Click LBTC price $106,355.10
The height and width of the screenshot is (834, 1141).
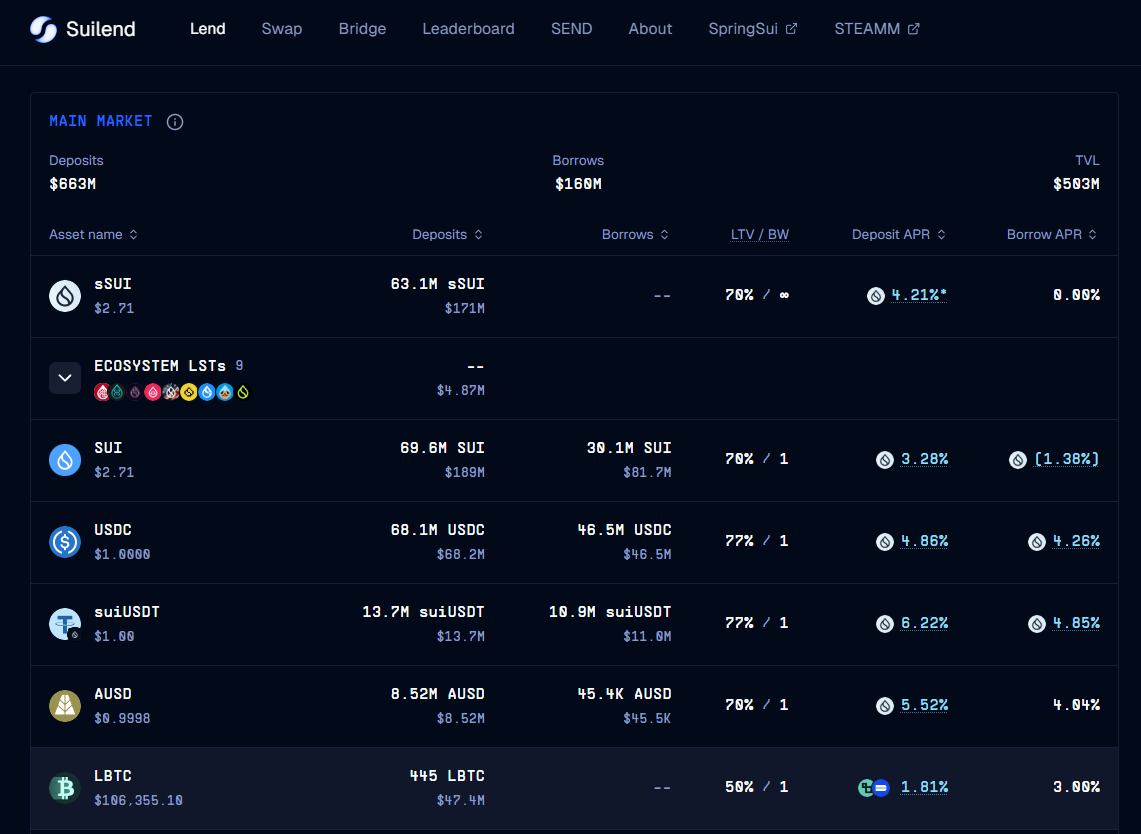[x=138, y=801]
